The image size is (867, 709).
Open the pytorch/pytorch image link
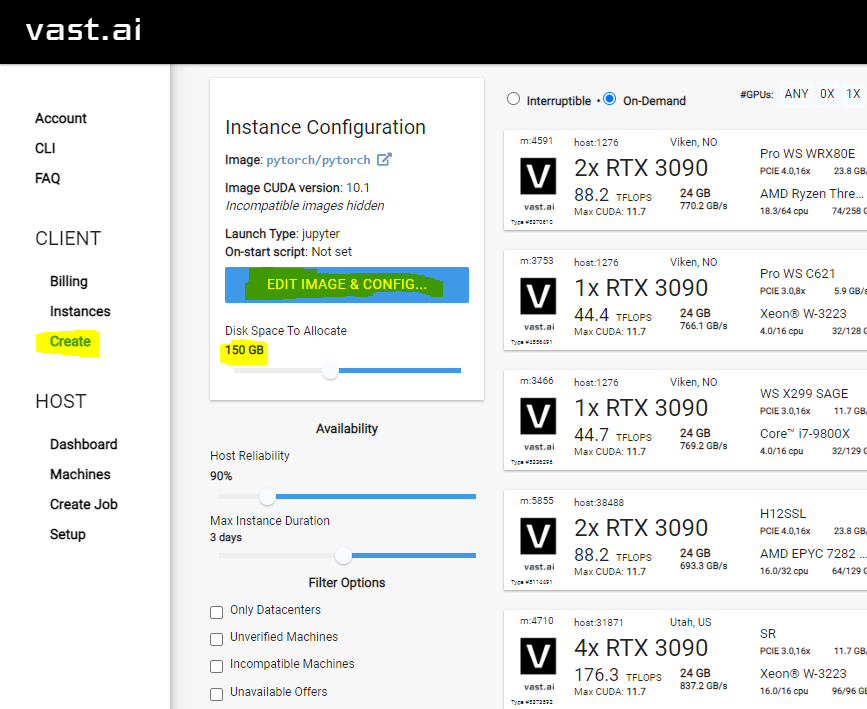click(x=318, y=160)
